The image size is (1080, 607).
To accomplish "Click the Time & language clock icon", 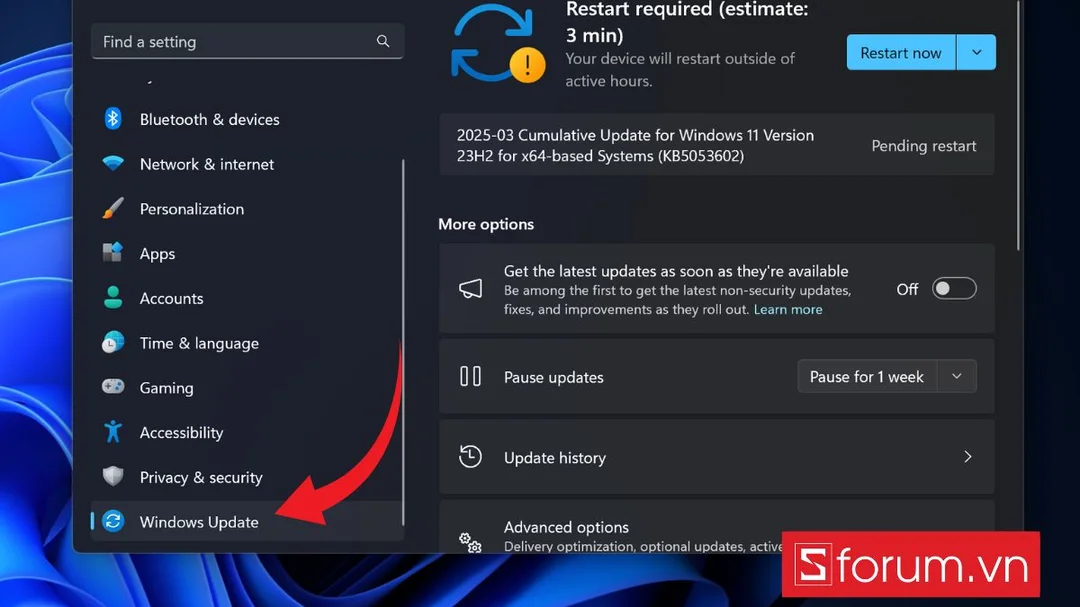I will [x=113, y=342].
